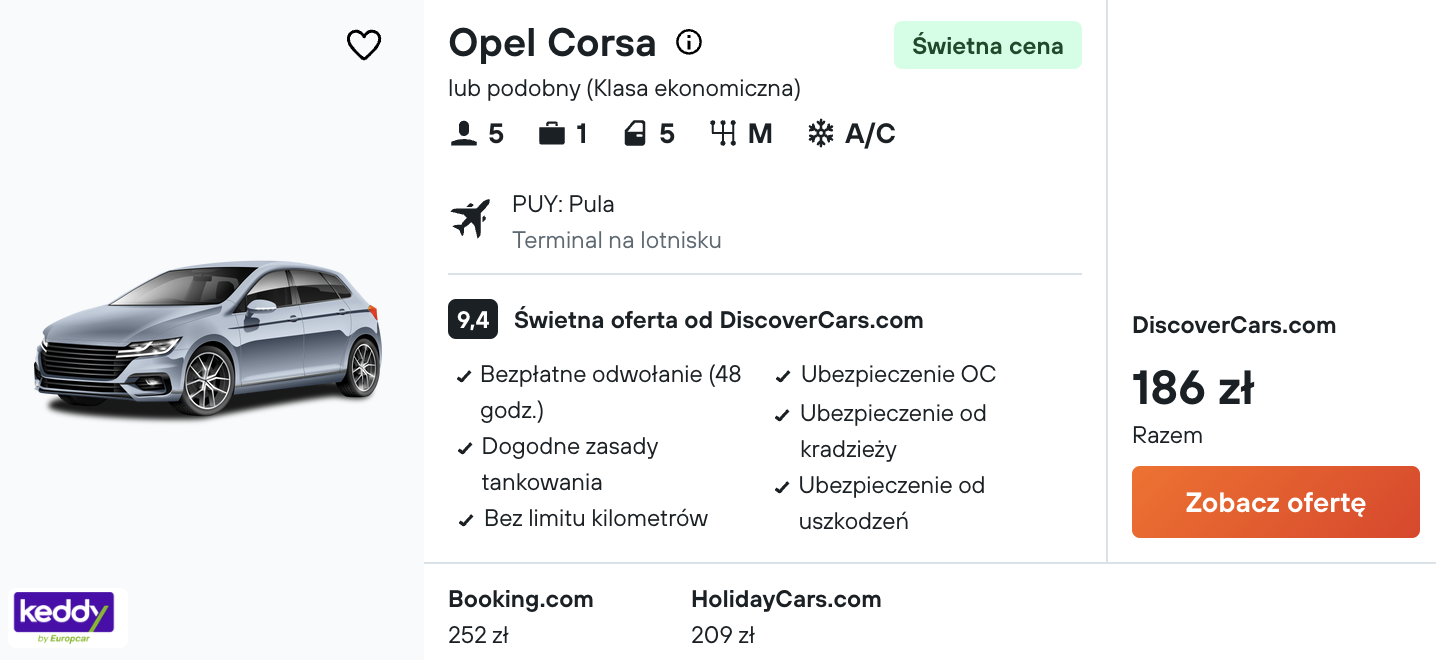Click the Zobacz ofertę button
1436x660 pixels.
[1275, 502]
